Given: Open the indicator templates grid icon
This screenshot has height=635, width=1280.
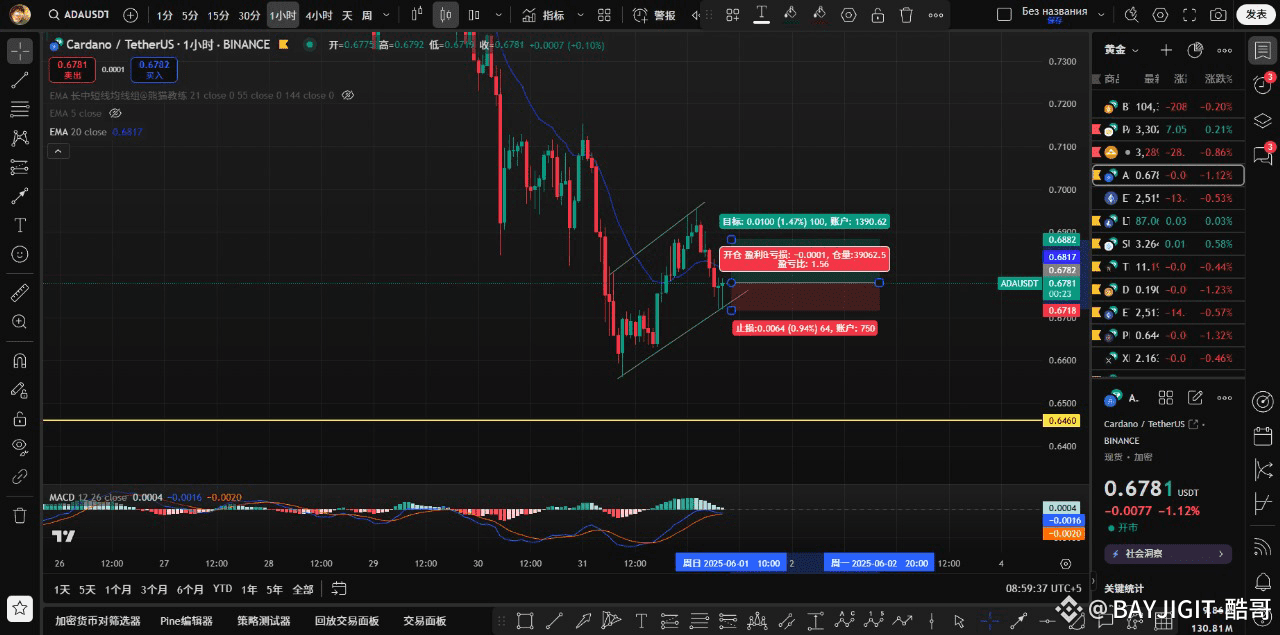Looking at the screenshot, I should click(604, 15).
